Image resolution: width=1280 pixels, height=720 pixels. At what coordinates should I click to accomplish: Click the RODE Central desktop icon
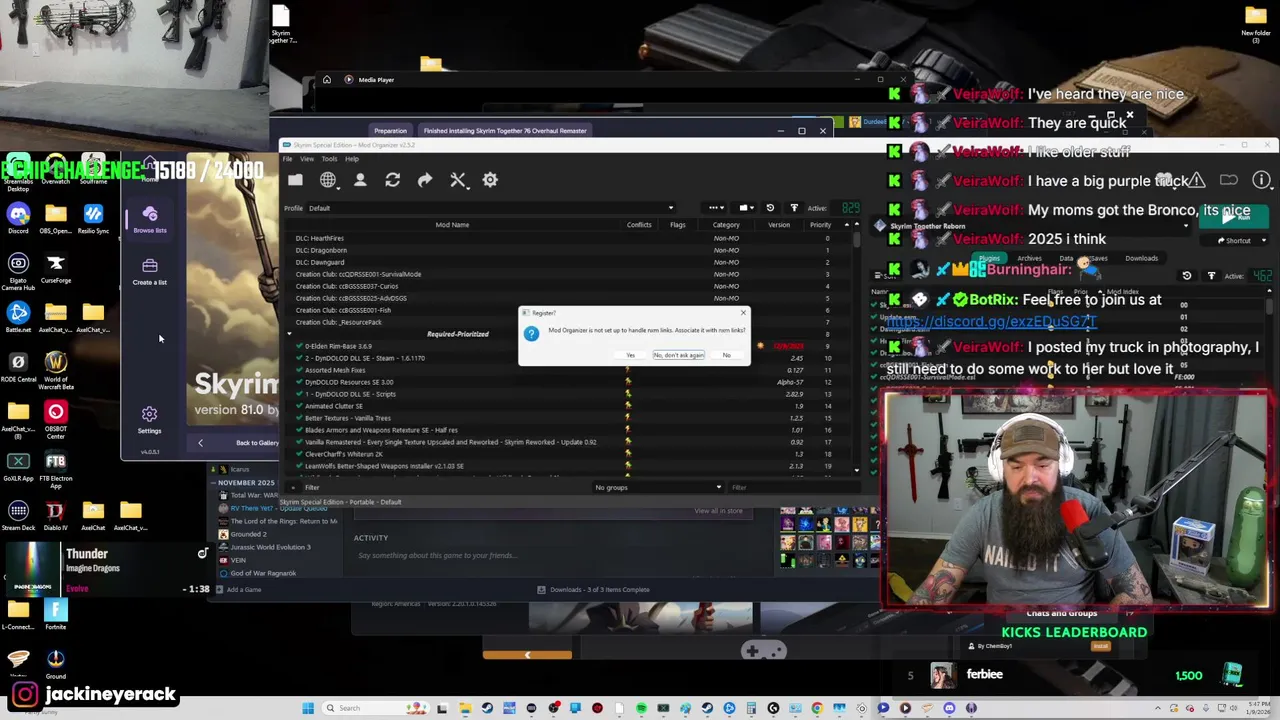point(18,366)
